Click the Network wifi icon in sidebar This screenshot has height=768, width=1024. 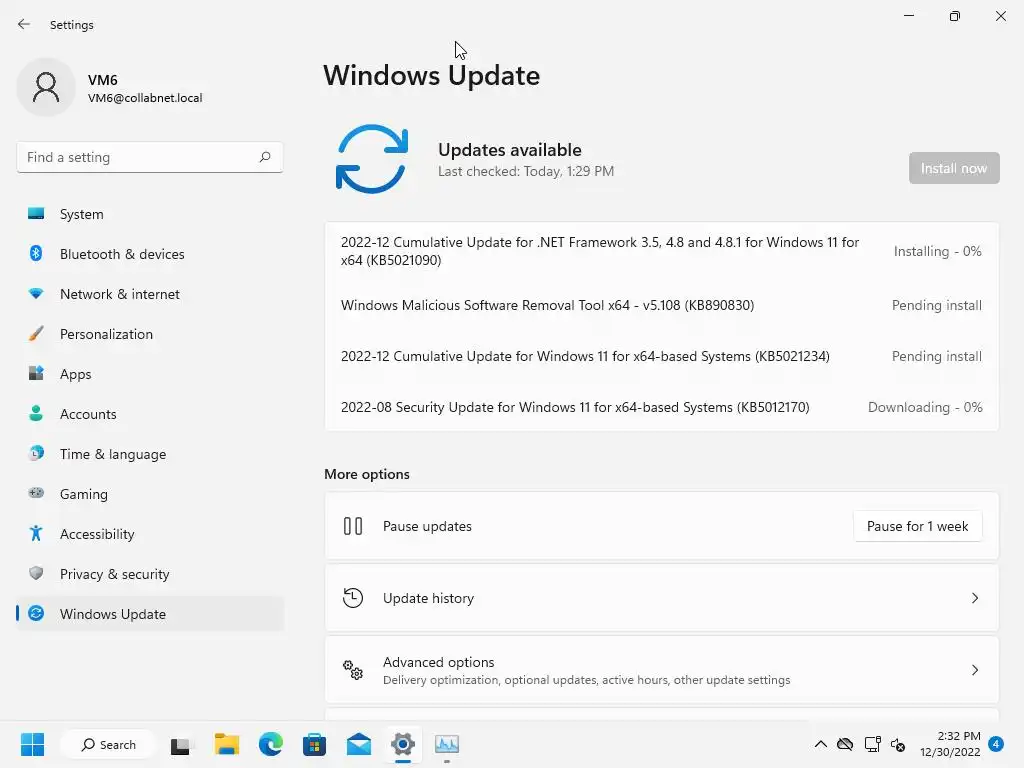point(36,294)
